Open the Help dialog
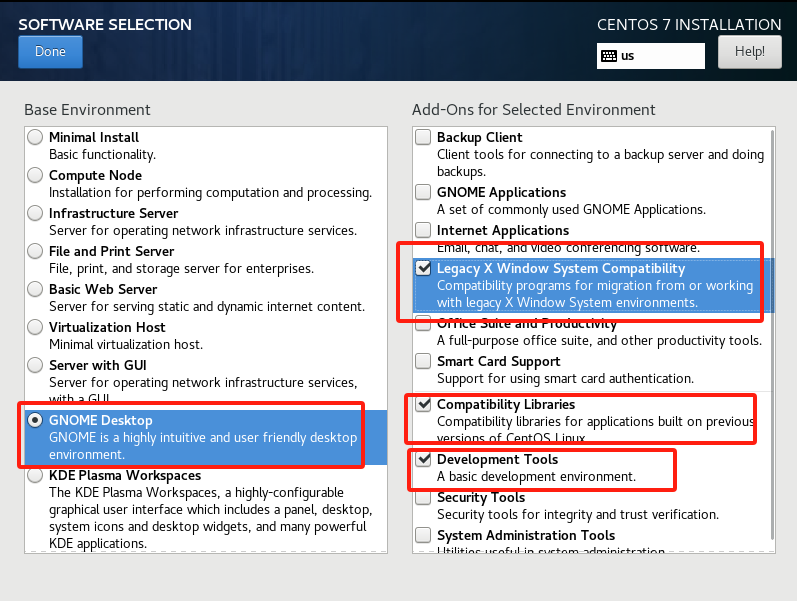The image size is (797, 601). pos(749,52)
